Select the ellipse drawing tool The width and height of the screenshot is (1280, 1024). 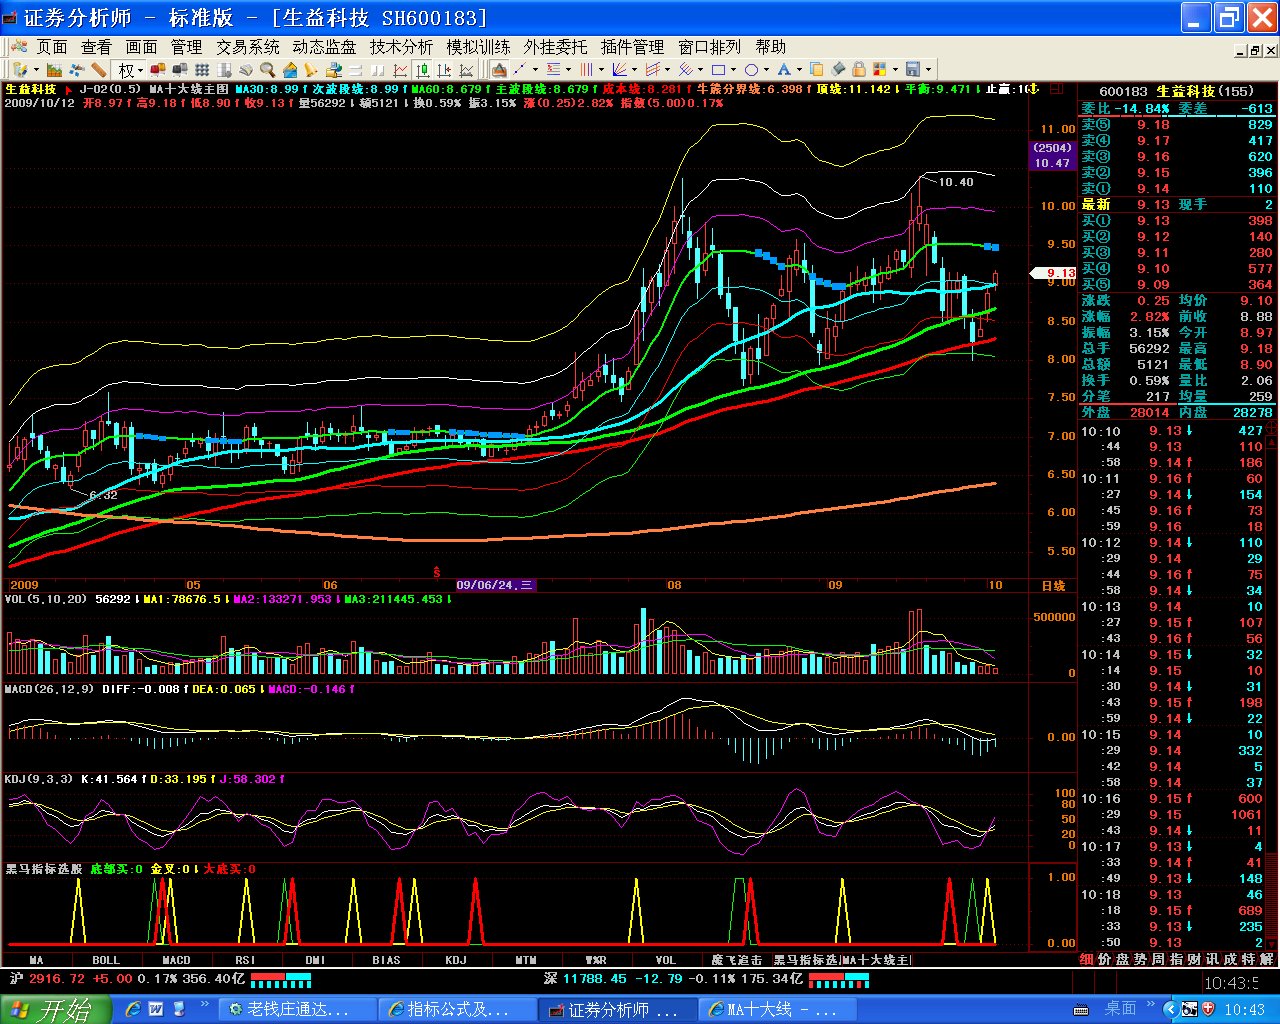[x=751, y=70]
